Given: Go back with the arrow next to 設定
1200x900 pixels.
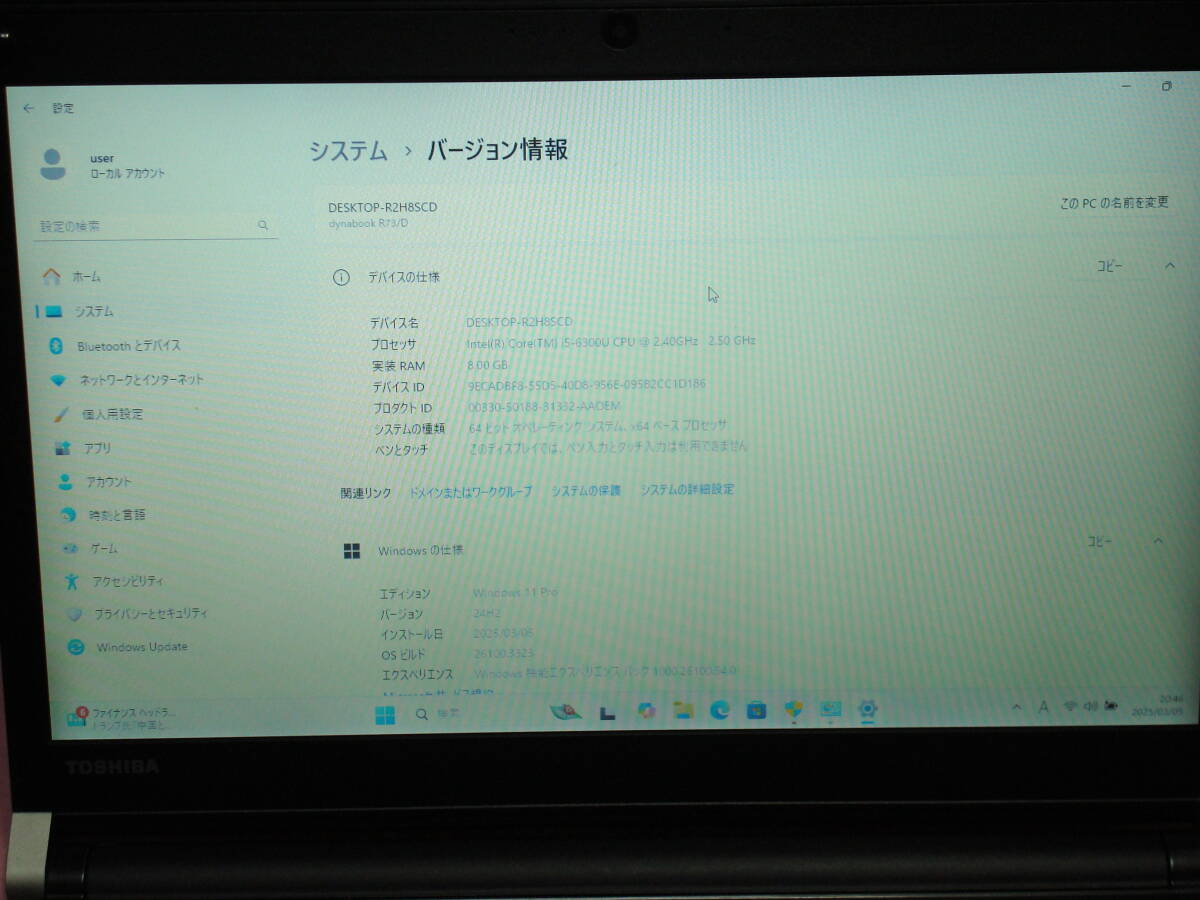Looking at the screenshot, I should 28,108.
